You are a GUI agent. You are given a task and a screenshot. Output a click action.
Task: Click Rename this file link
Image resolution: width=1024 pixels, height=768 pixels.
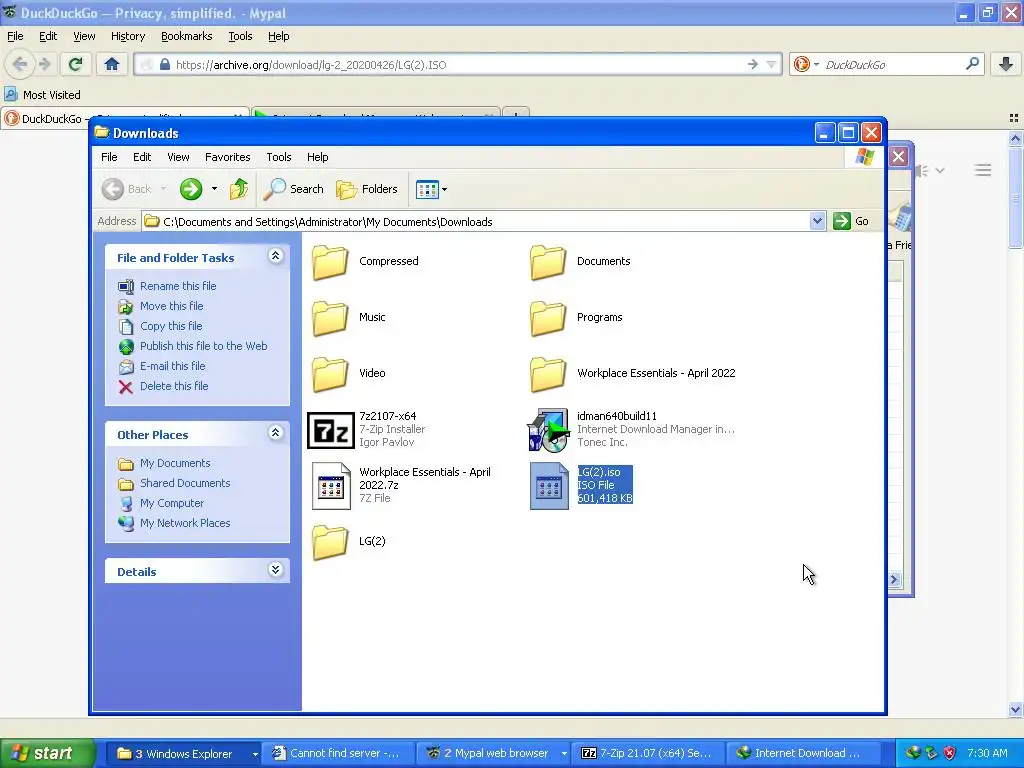pyautogui.click(x=178, y=286)
